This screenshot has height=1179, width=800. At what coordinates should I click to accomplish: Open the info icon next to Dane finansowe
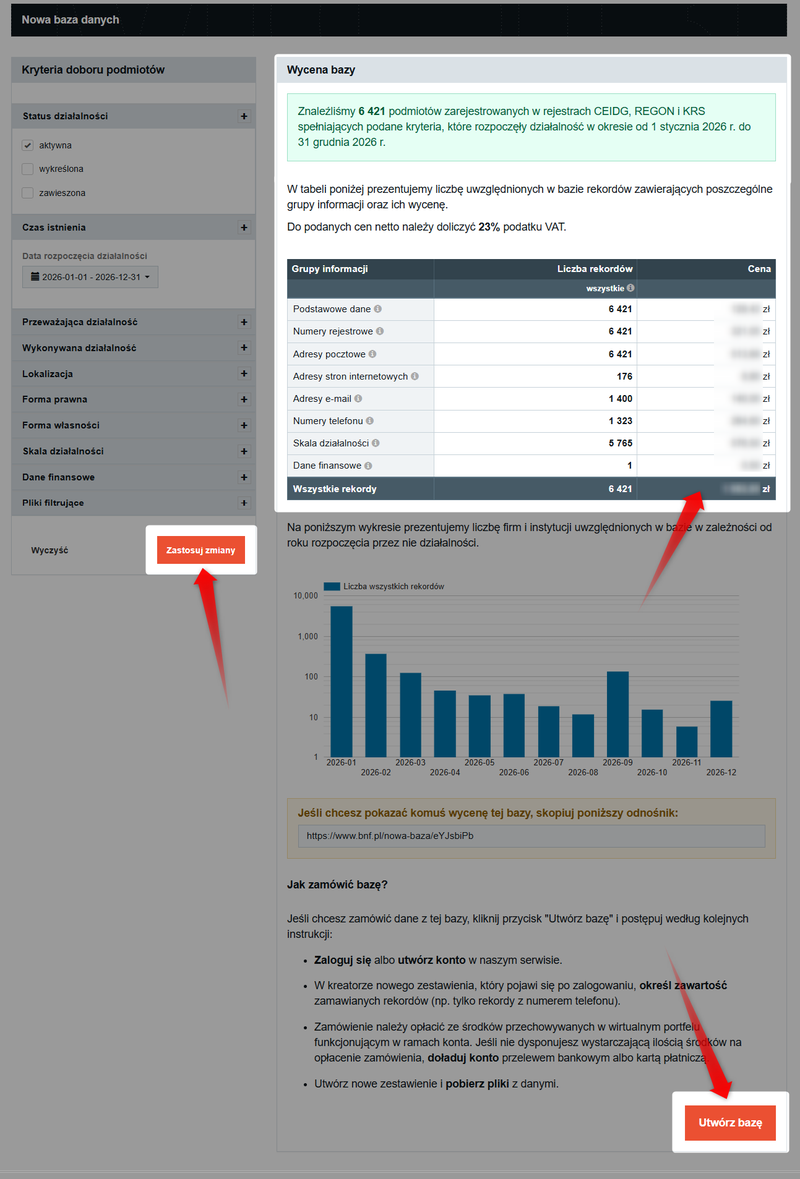[368, 466]
